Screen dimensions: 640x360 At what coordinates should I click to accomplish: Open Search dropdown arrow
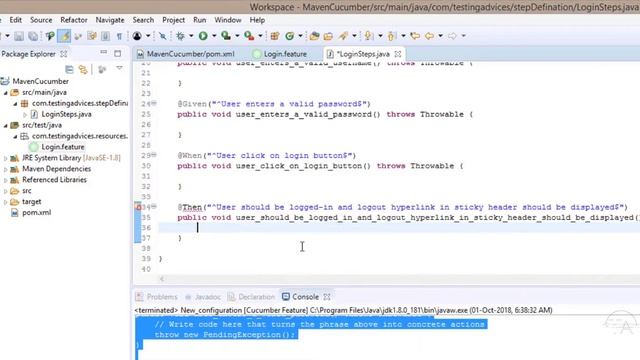[x=354, y=36]
